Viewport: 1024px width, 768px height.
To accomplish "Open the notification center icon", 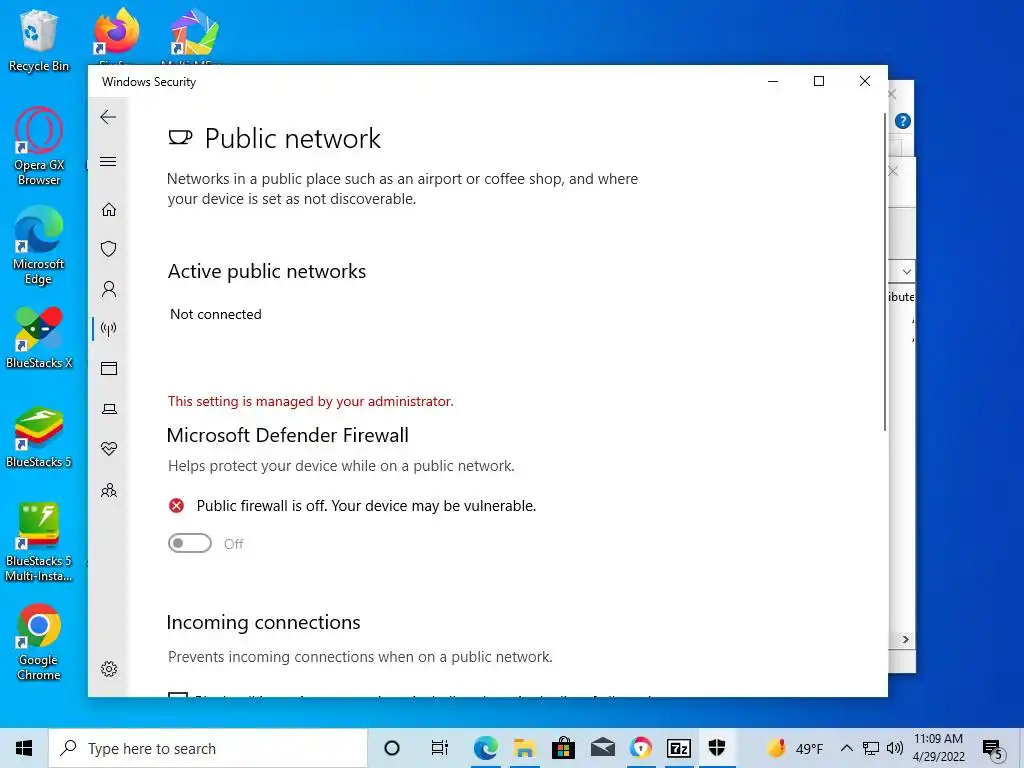I will [993, 749].
